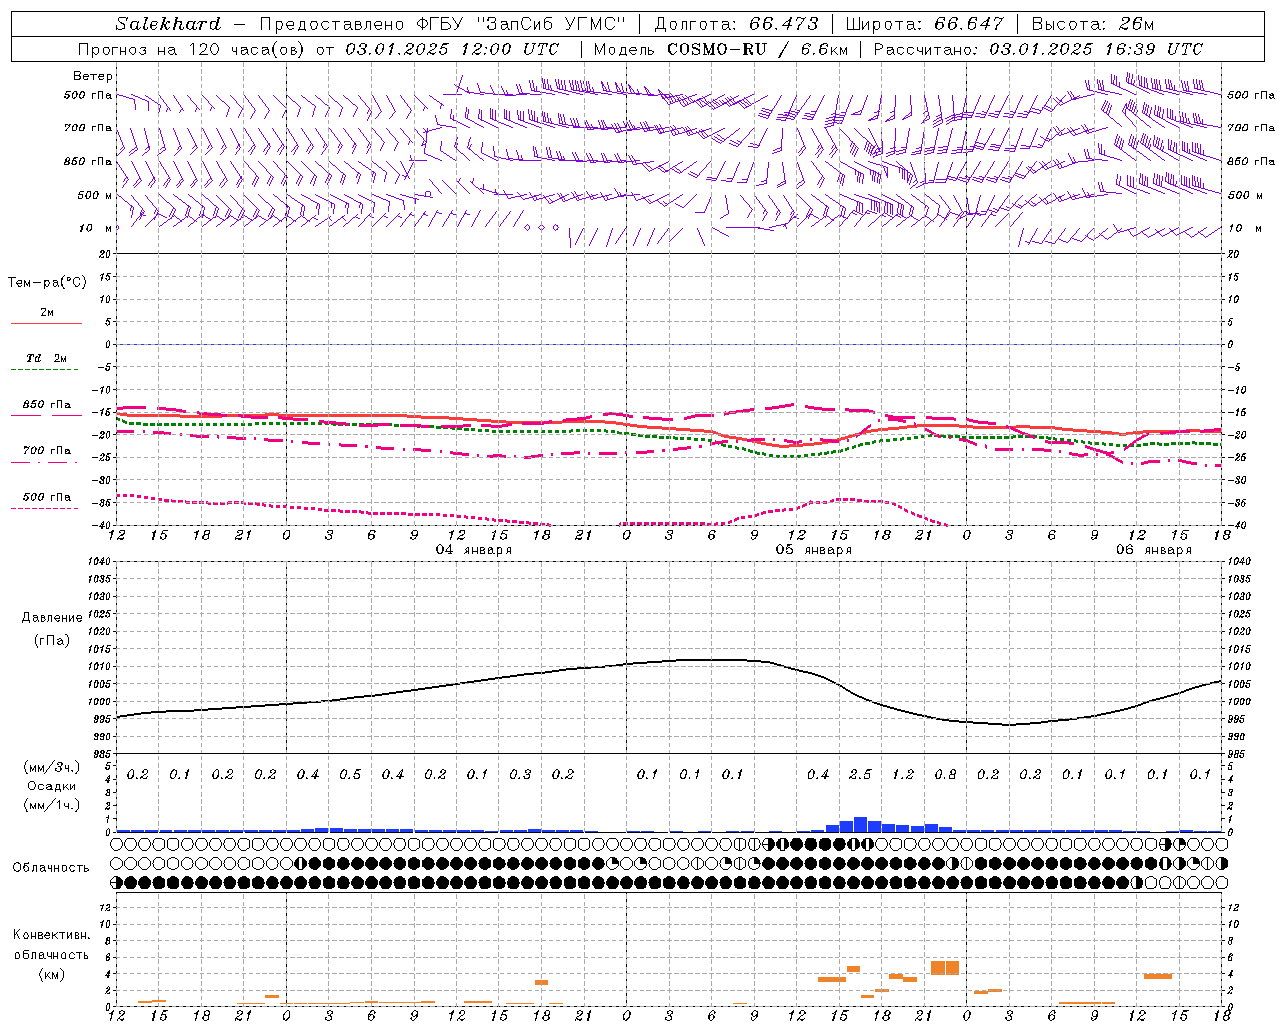This screenshot has width=1280, height=1024.
Task: Click the 'Облачность' cloud cover label
Action: [51, 868]
